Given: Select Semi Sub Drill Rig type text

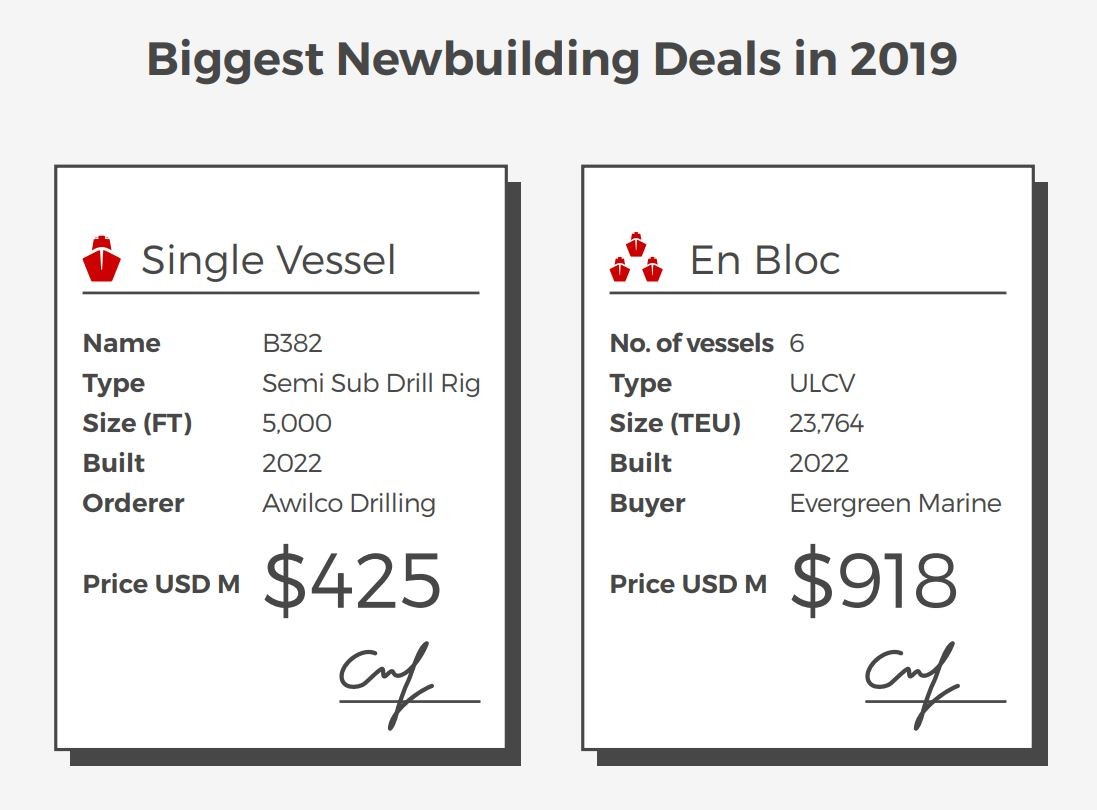Looking at the screenshot, I should point(371,383).
